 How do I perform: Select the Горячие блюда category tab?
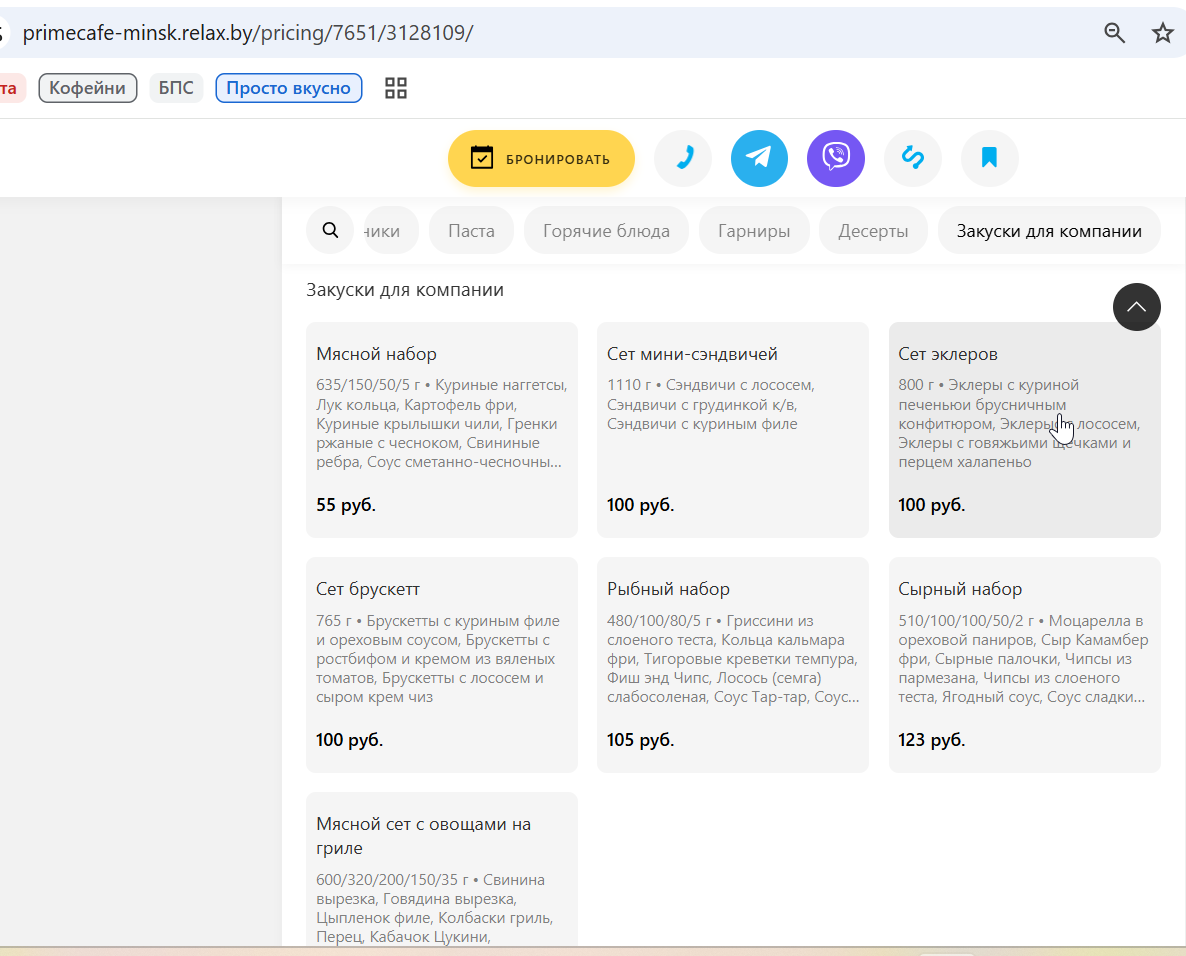point(606,230)
